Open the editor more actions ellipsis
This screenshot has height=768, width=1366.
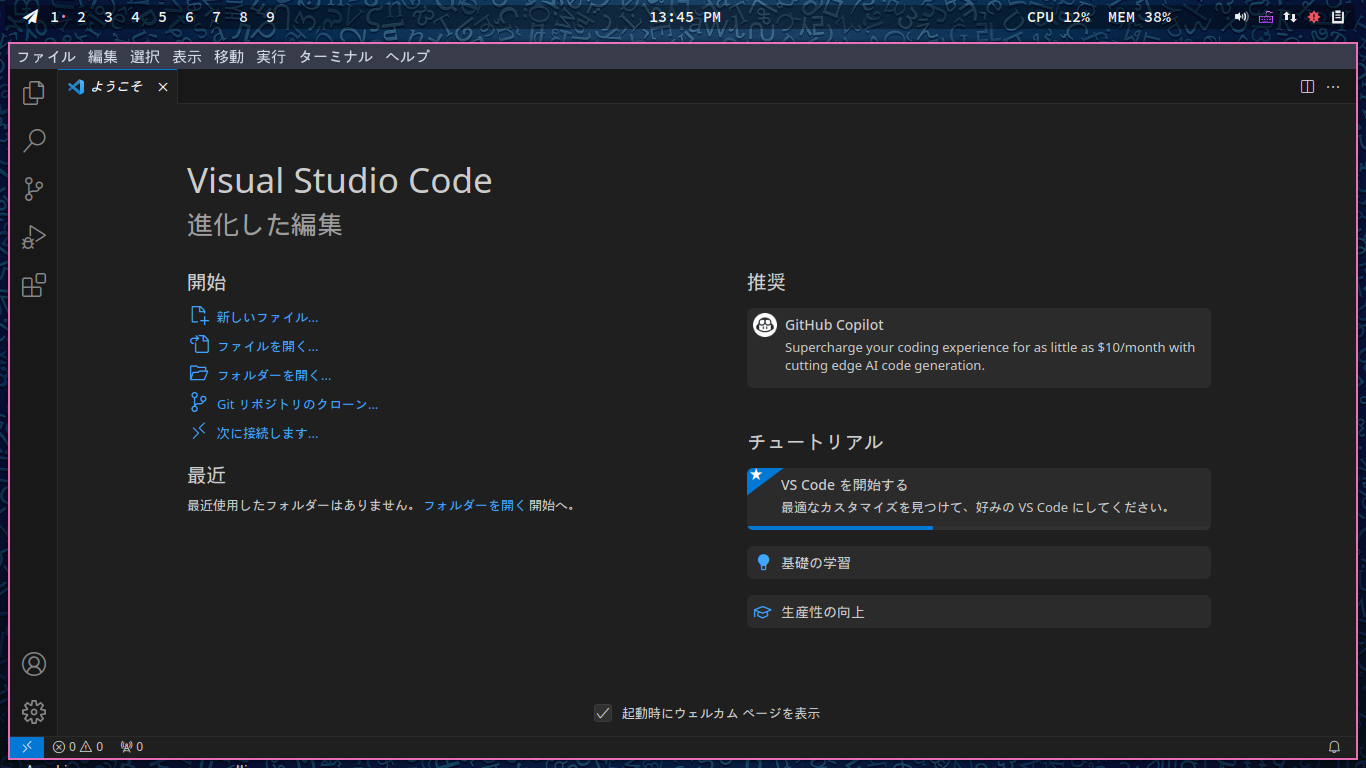(x=1333, y=87)
